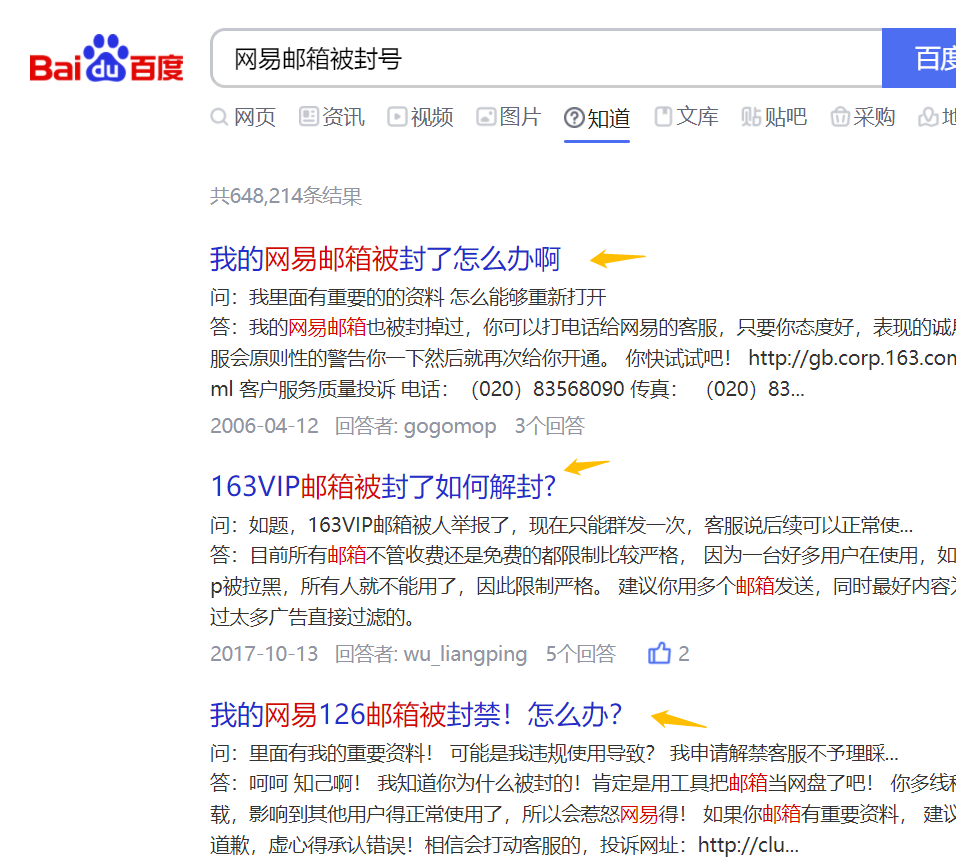Image resolution: width=956 pixels, height=863 pixels.
Task: Click the result count 共648,214条结果
Action: coord(286,196)
